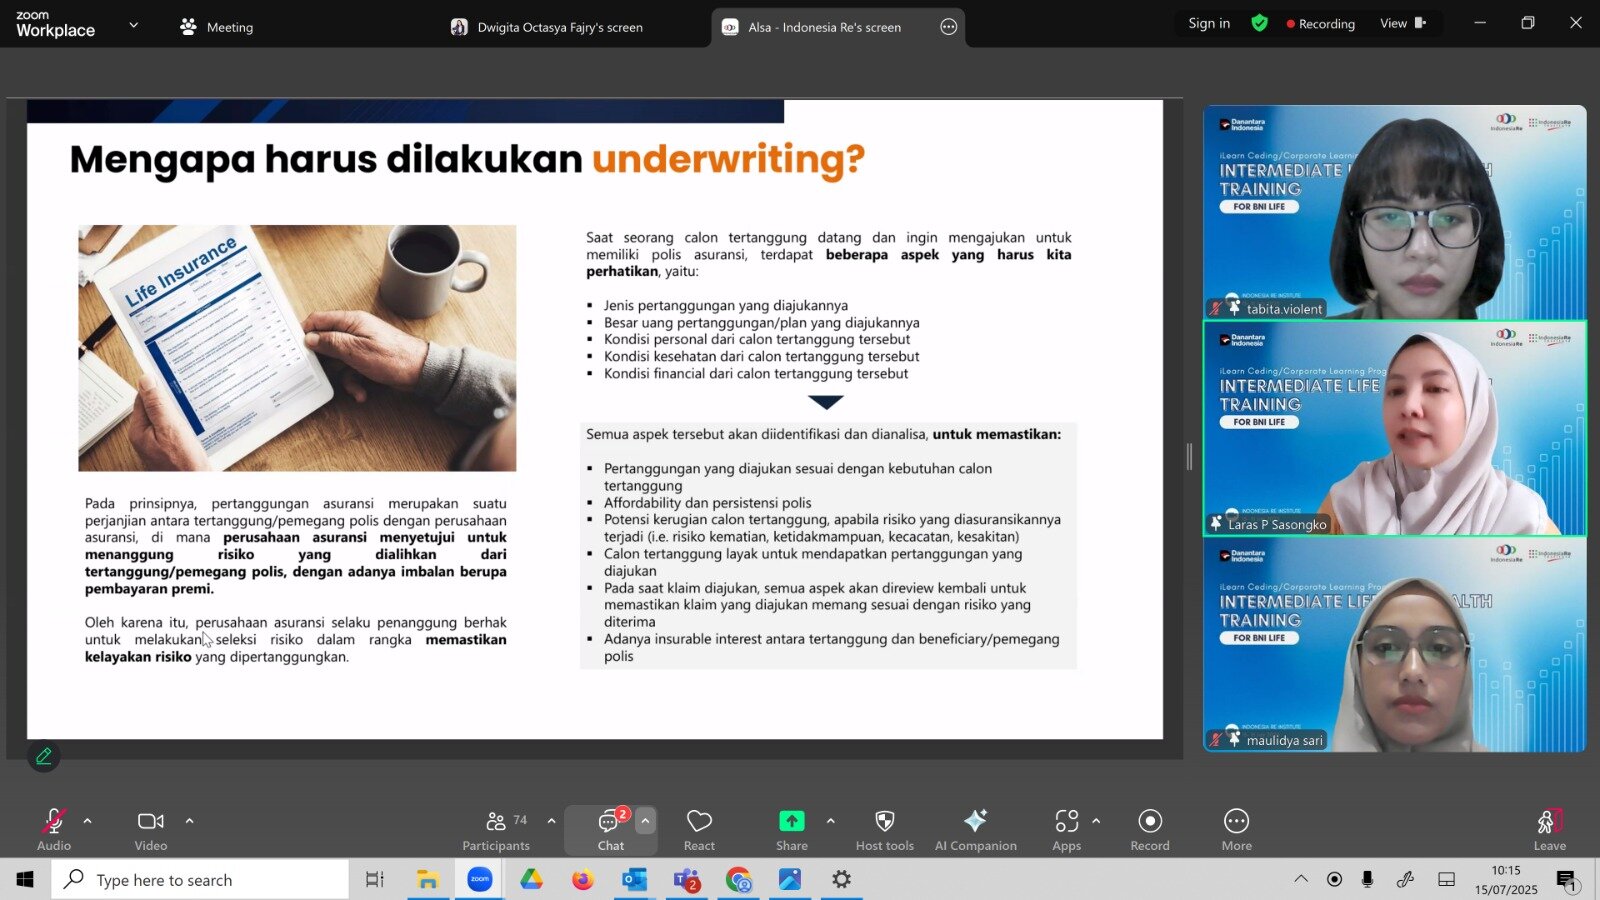Open the annotation pencil tool
The image size is (1600, 900).
[44, 757]
